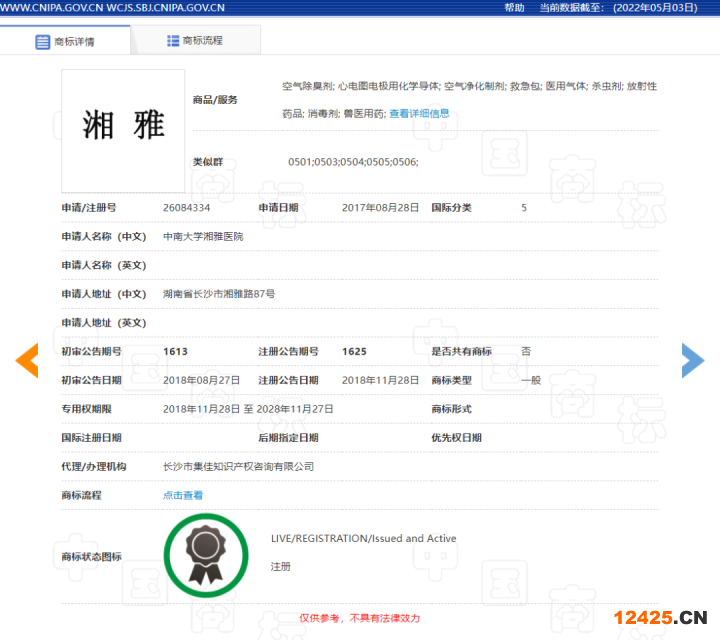Select registration announcement issue 1625
The height and width of the screenshot is (640, 720).
[x=354, y=352]
